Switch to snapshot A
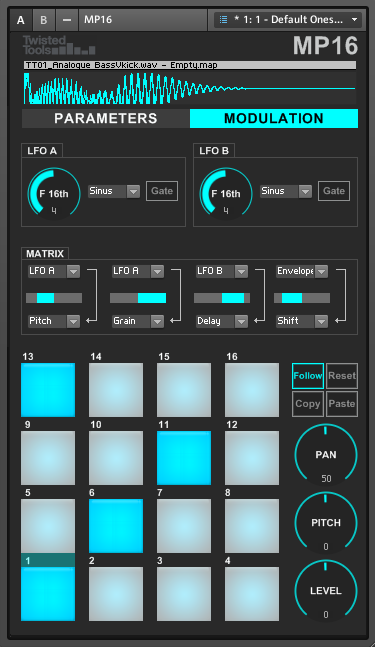Viewport: 375px width, 647px height. 21,20
